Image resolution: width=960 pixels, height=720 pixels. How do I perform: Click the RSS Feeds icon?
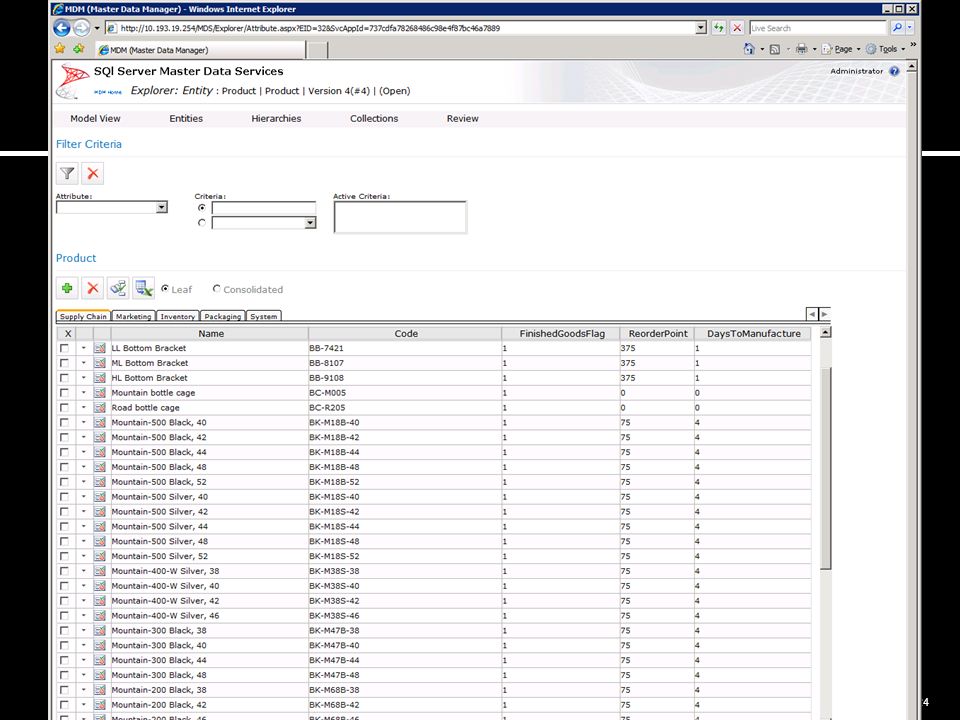click(775, 49)
